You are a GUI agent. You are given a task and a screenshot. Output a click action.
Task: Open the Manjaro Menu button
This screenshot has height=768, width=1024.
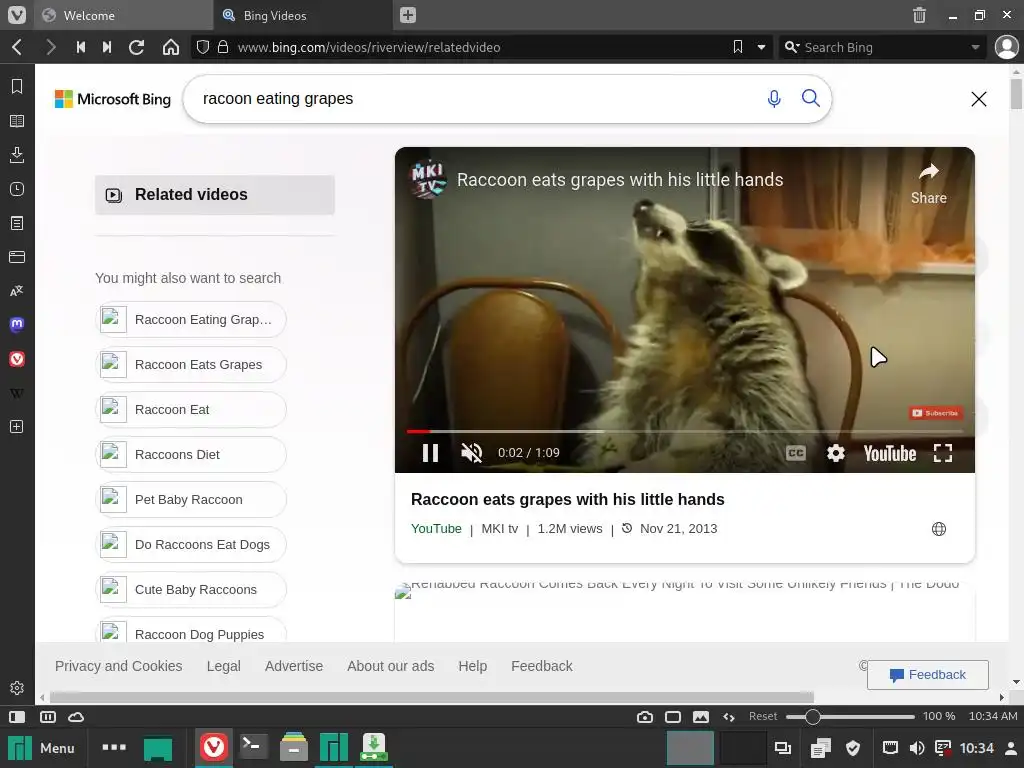point(41,748)
